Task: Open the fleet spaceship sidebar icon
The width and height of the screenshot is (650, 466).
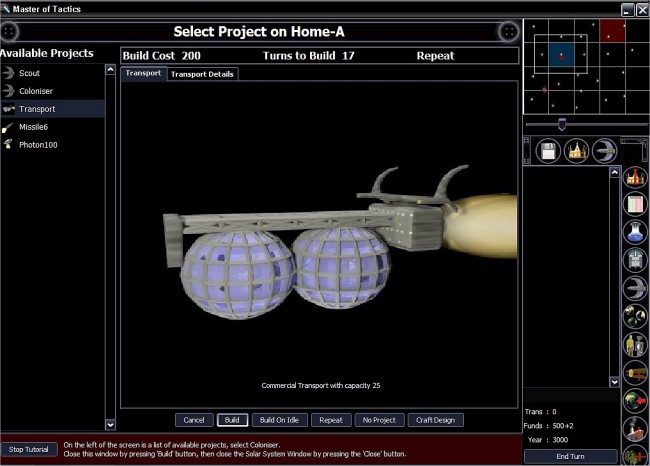Action: click(635, 288)
